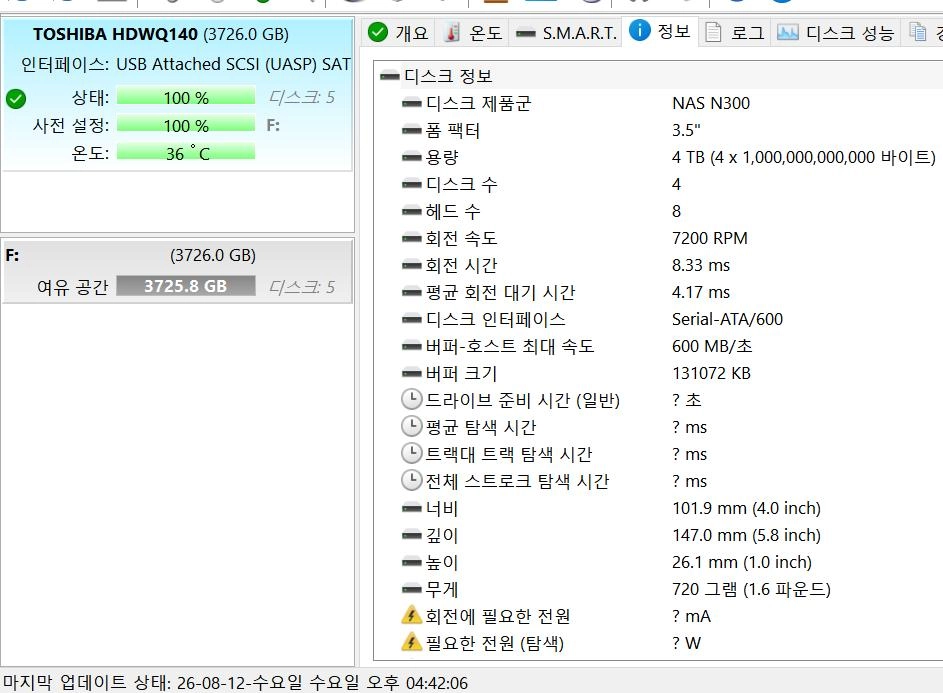Select the 정보 information tab
The image size is (943, 693).
[660, 31]
